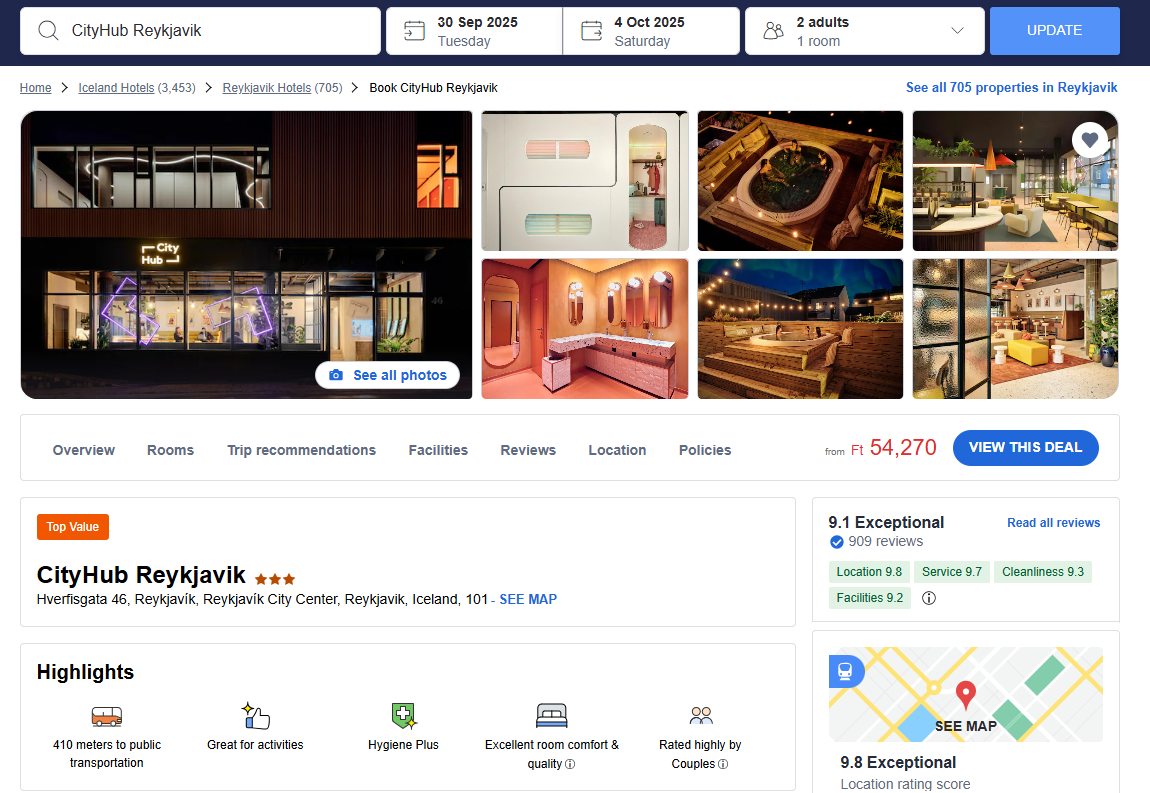Click the 9.1 Exceptional rating heading

(886, 522)
